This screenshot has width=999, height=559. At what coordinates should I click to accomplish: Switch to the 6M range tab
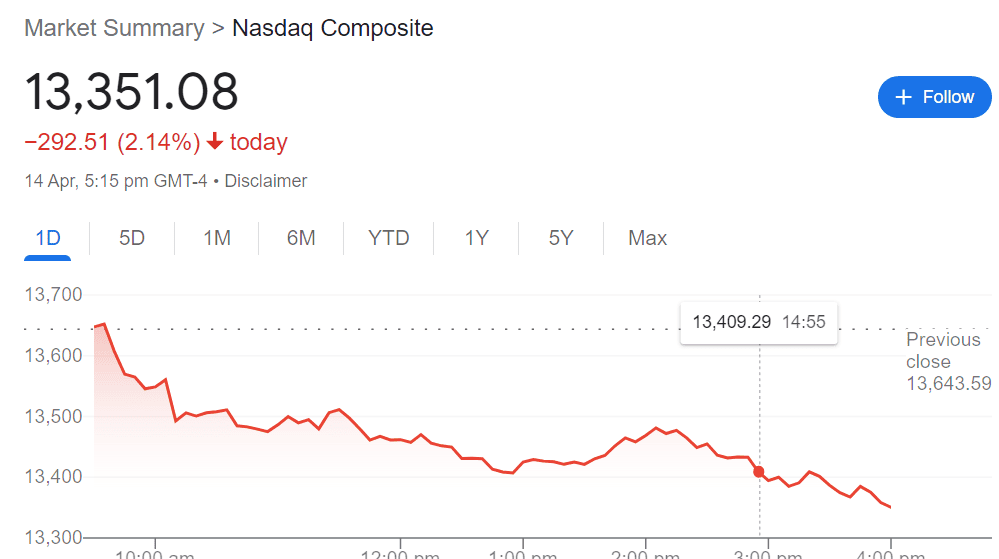coord(301,238)
